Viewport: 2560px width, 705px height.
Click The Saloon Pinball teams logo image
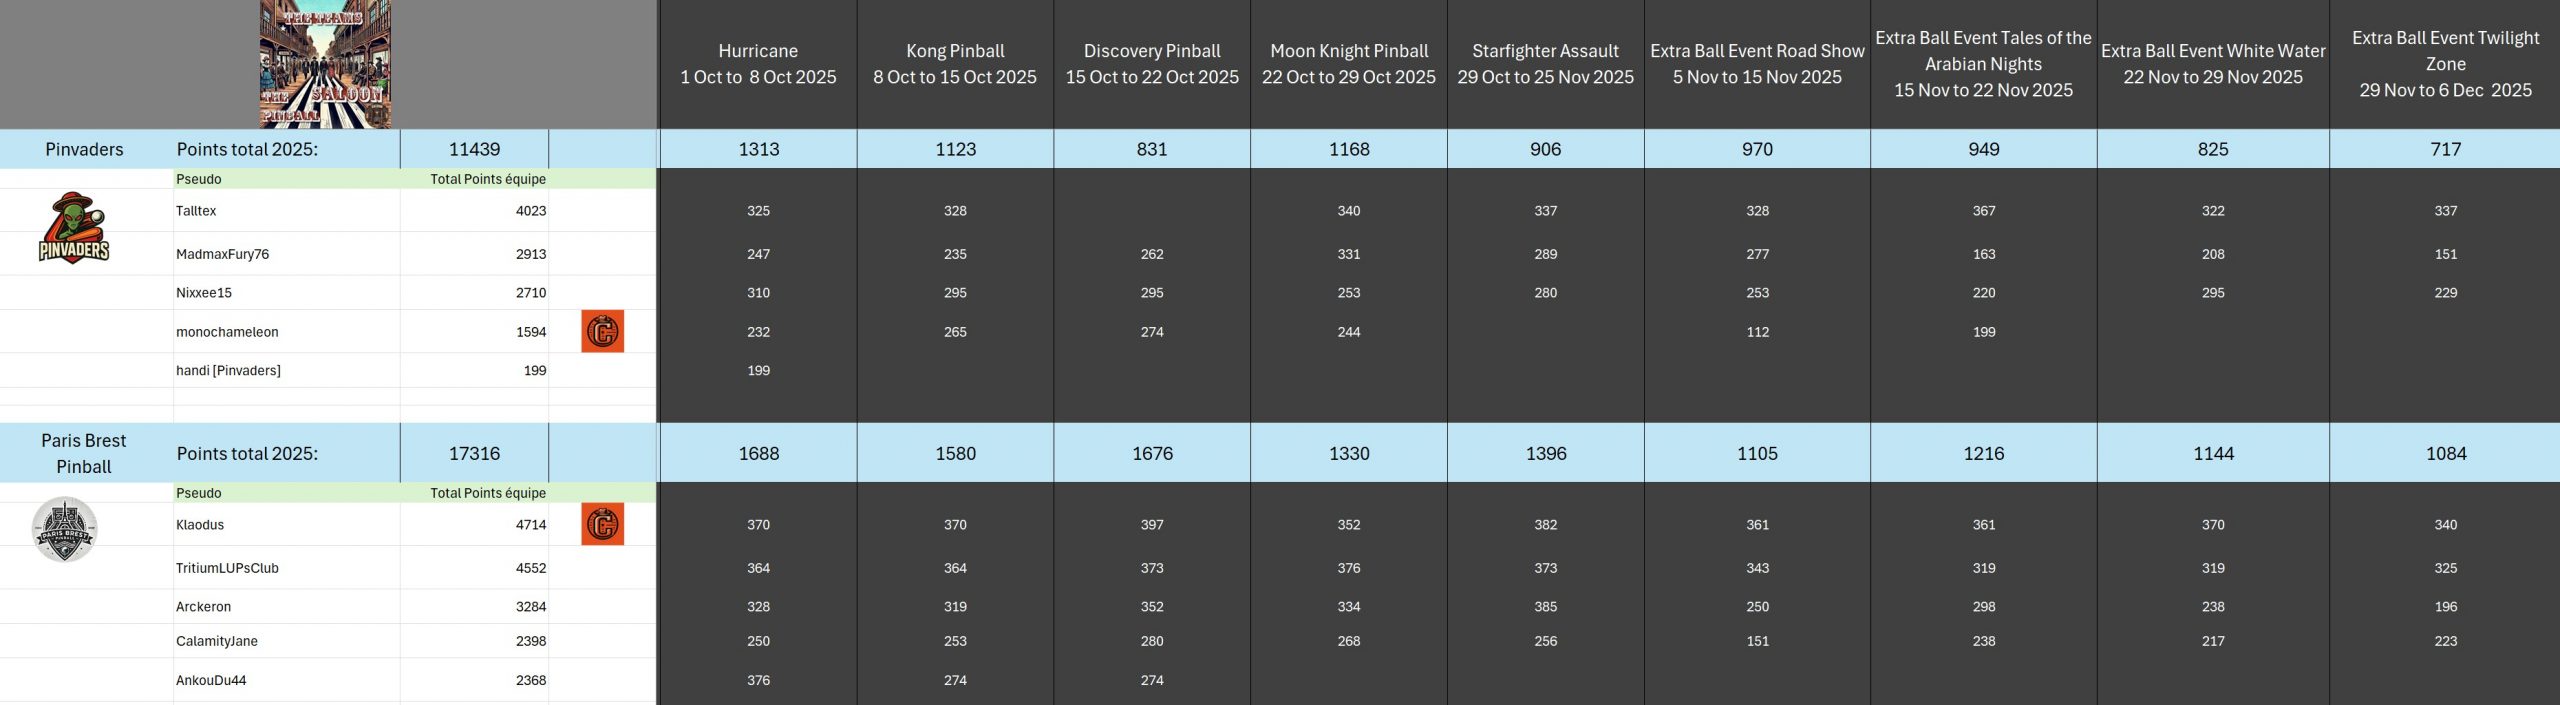click(x=325, y=64)
